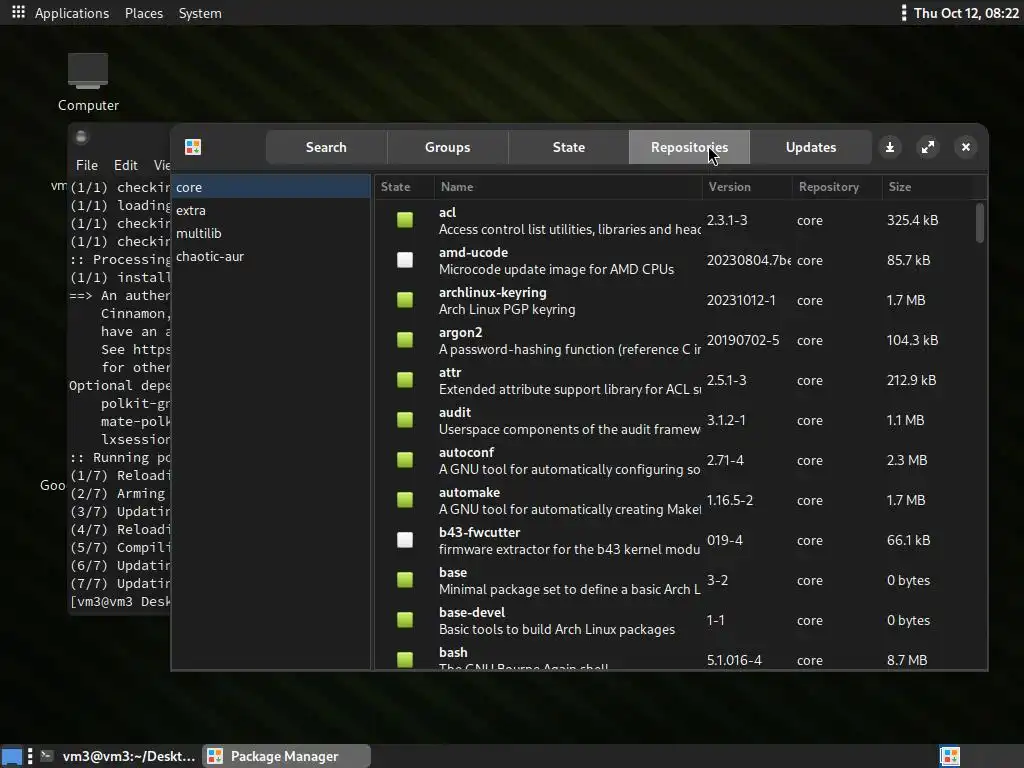Select the autoconf package name

466,452
